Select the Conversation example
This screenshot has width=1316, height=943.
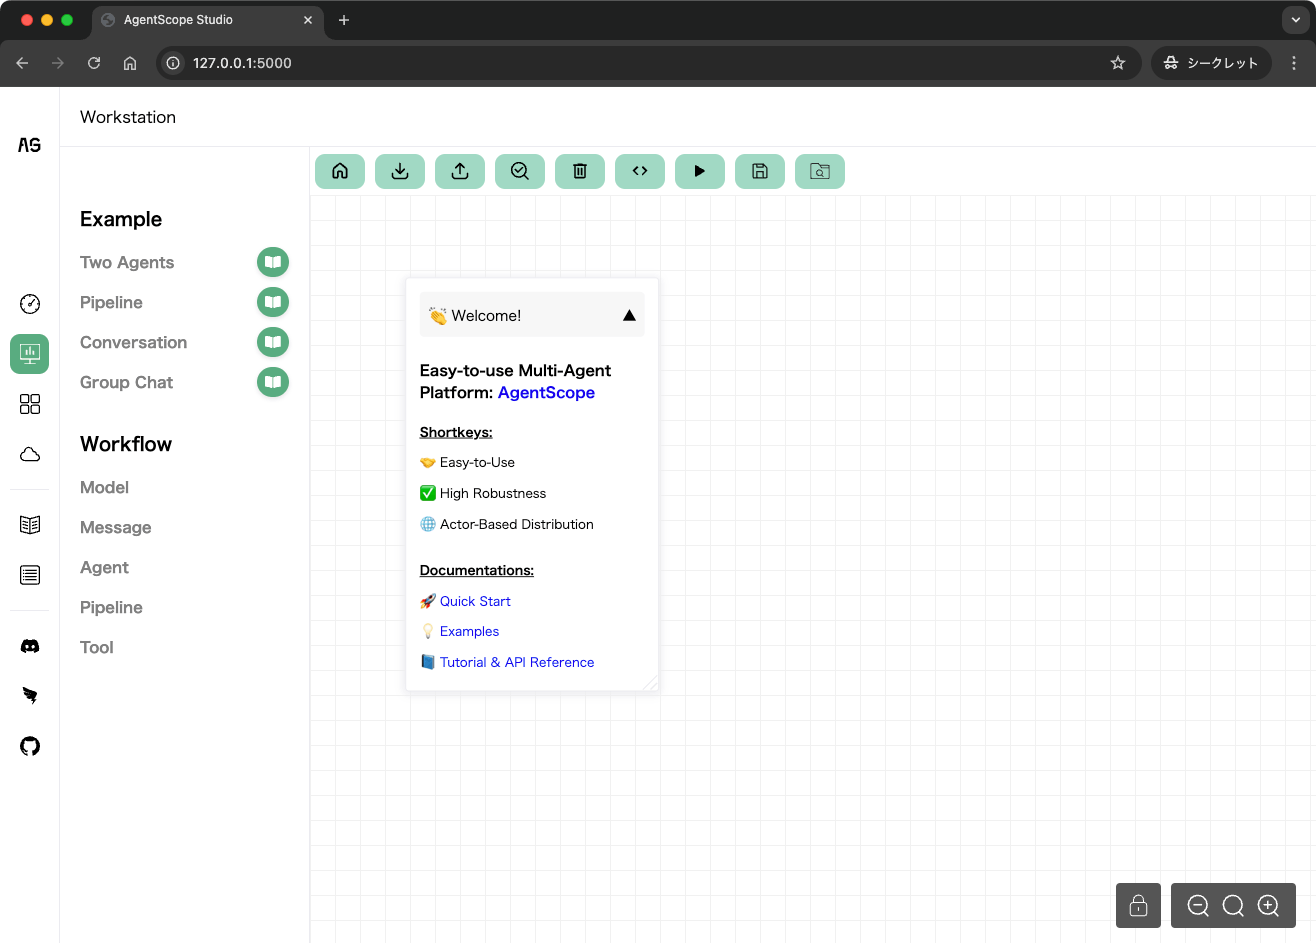[133, 342]
